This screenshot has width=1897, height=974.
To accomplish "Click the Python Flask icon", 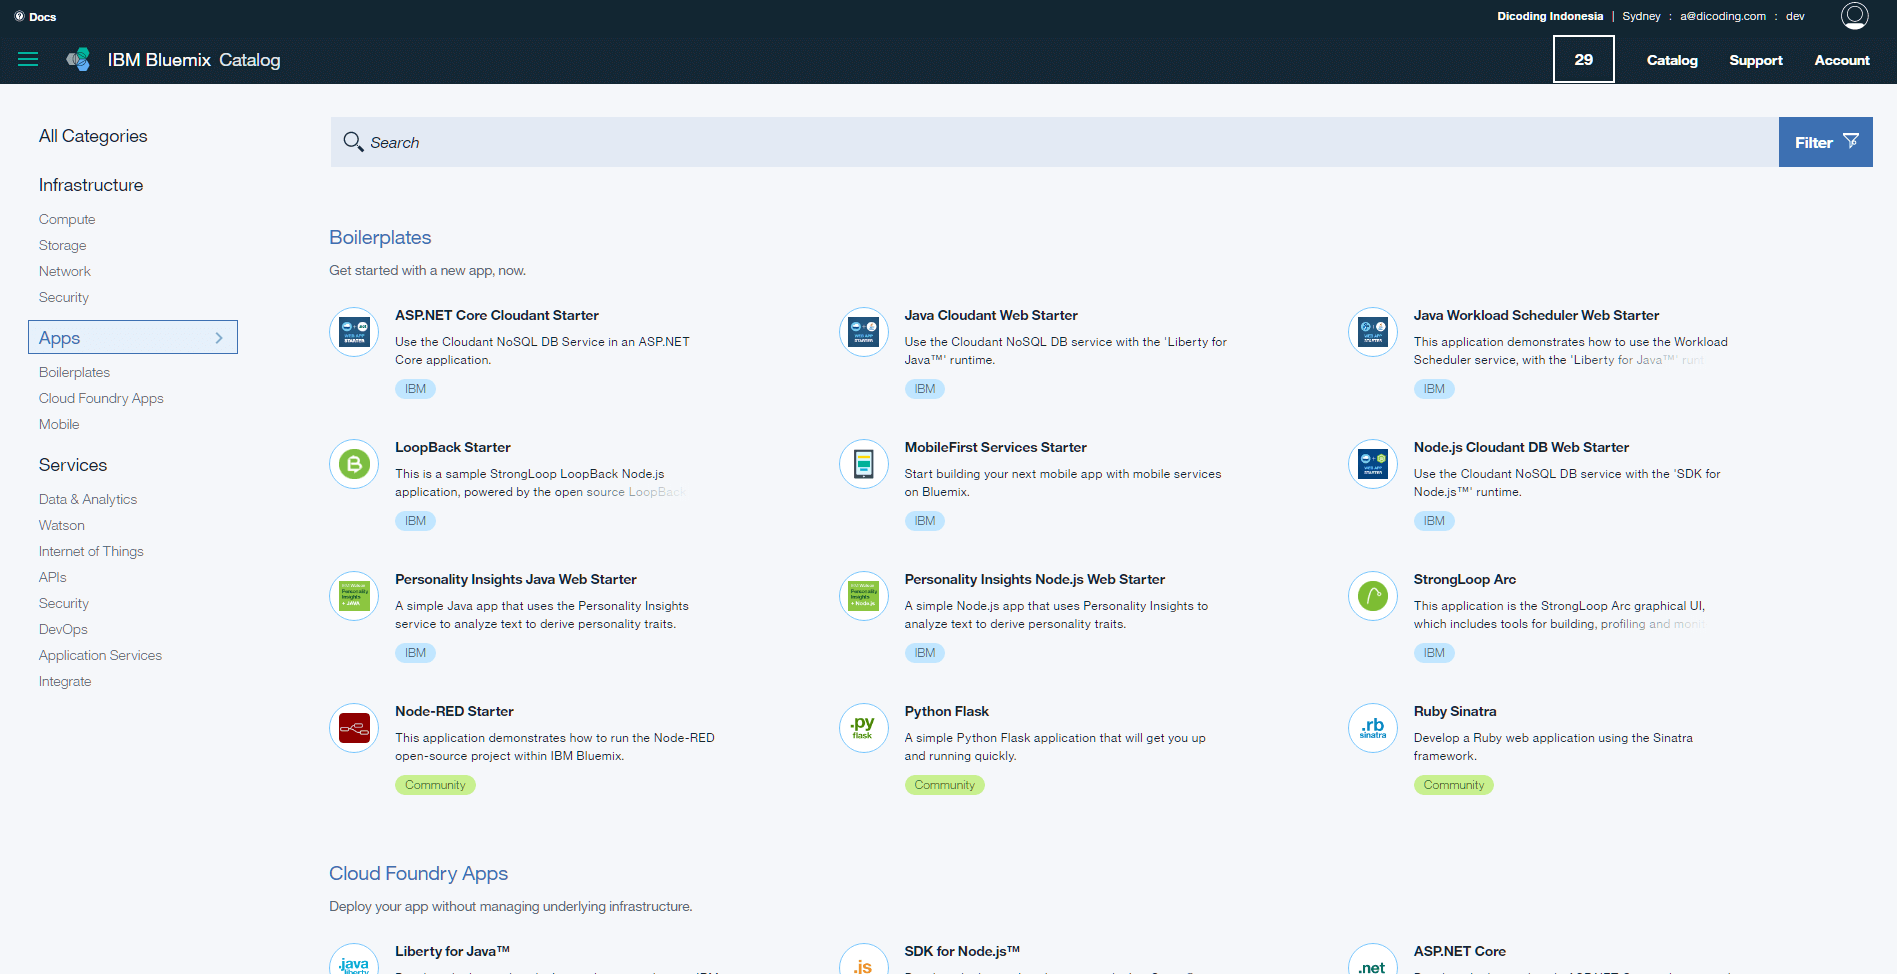I will pos(863,728).
